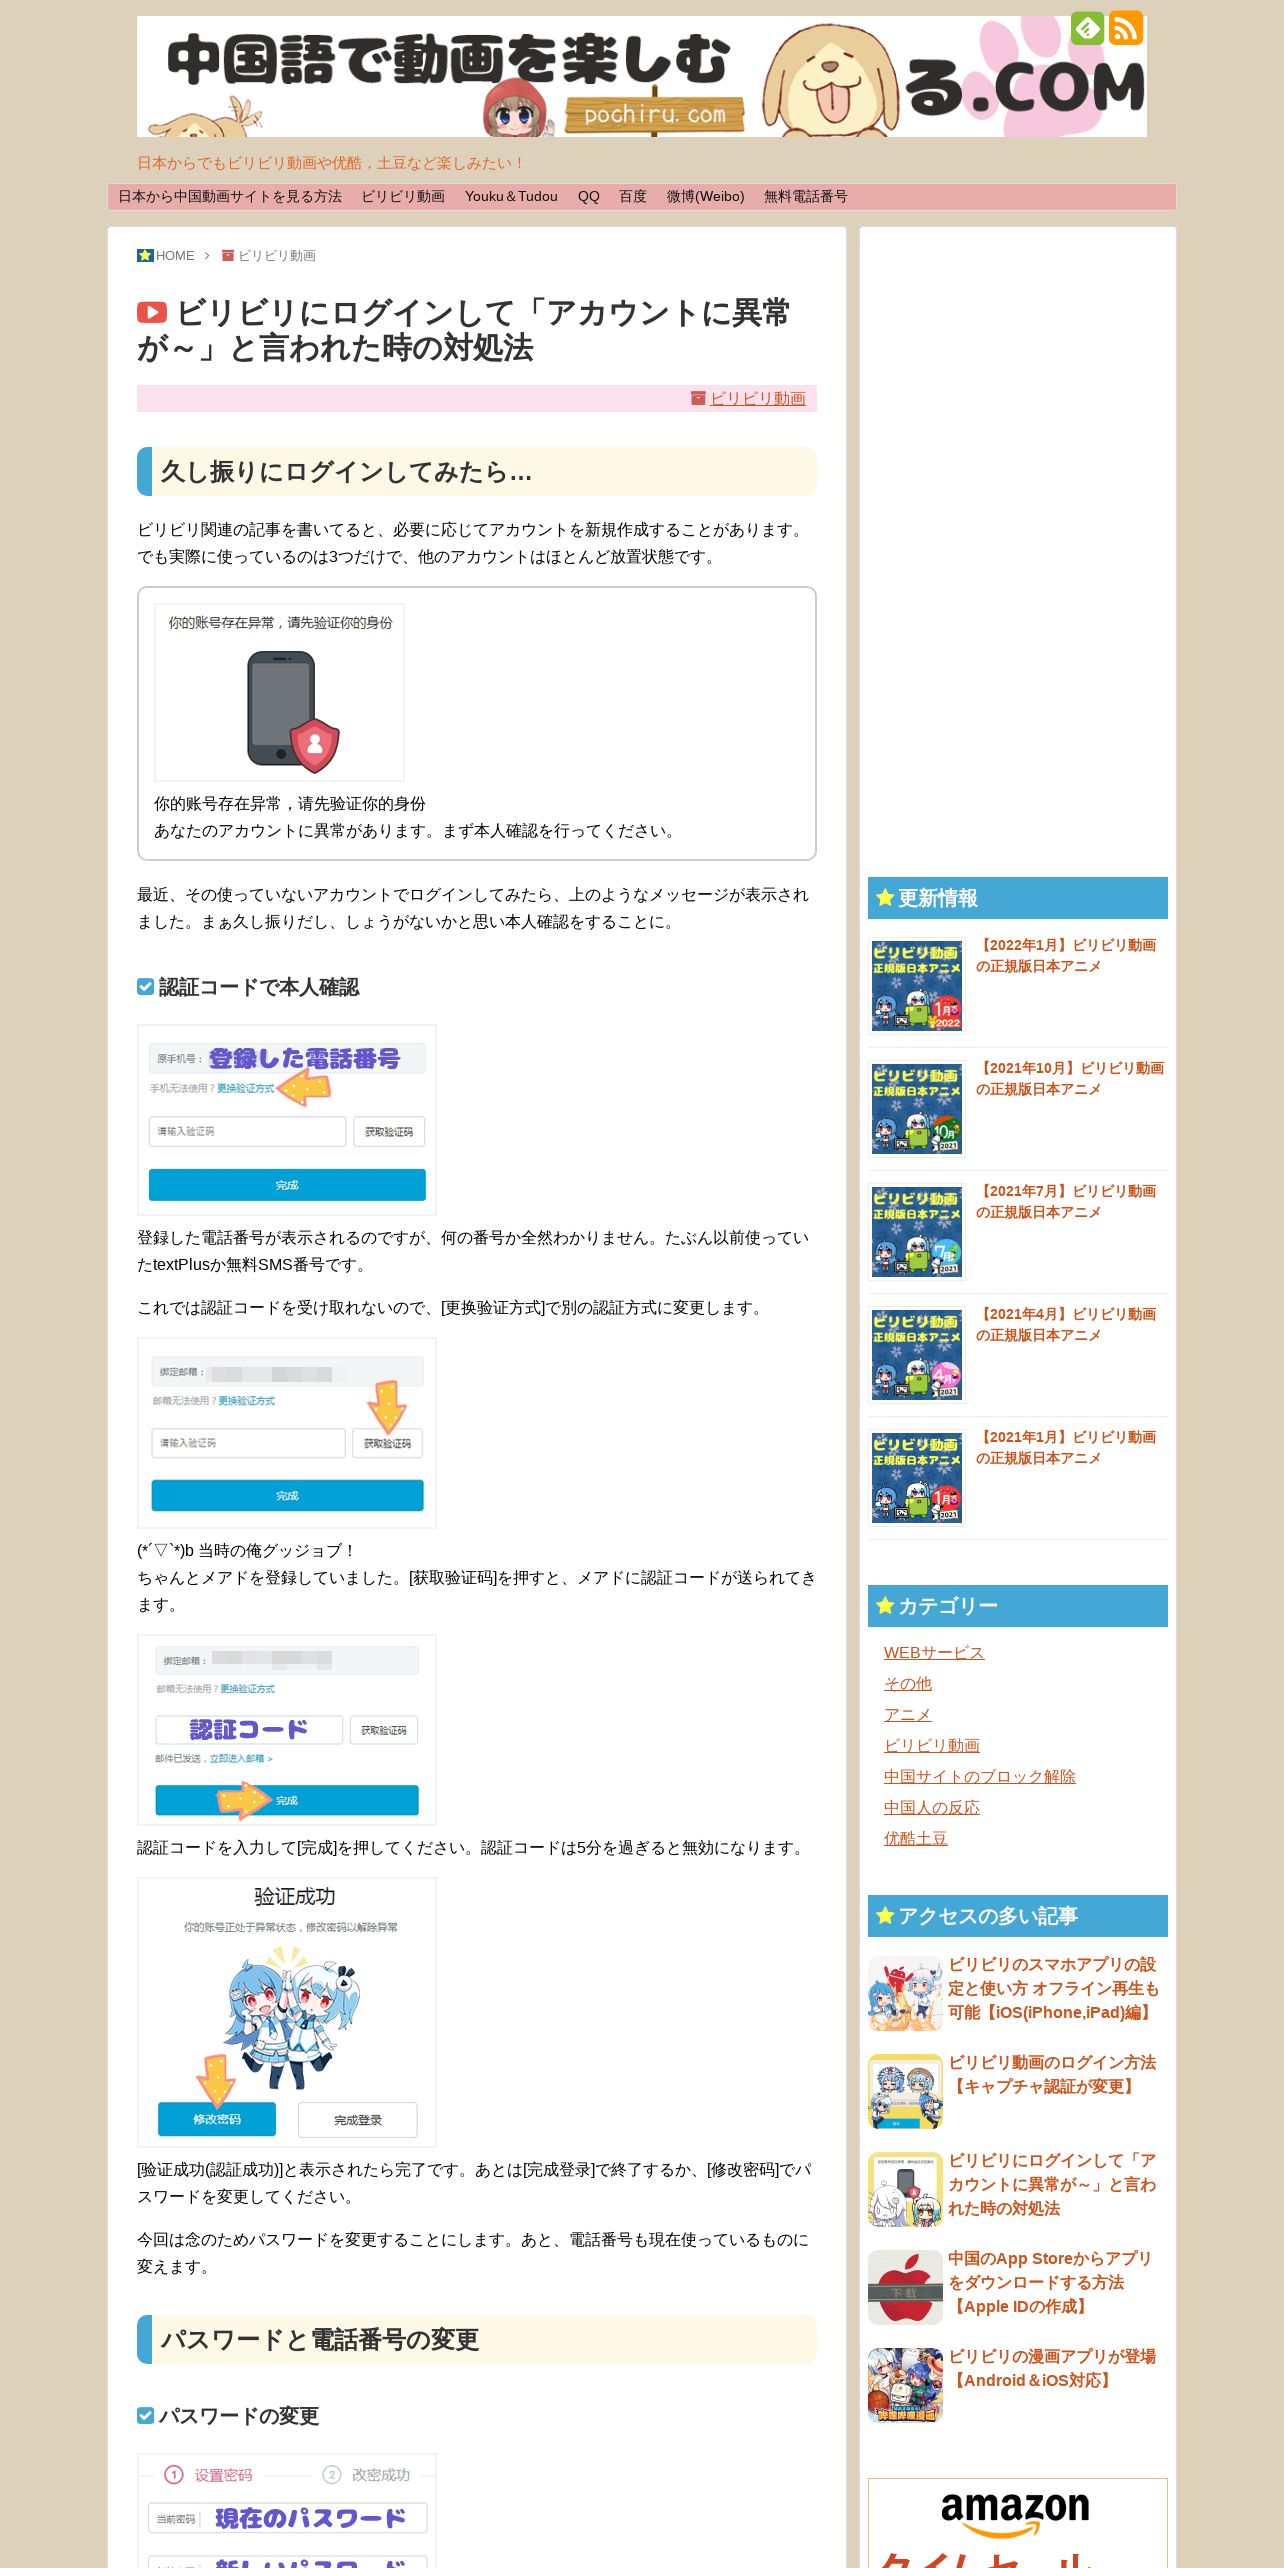The image size is (1284, 2568).
Task: Open ビリビリ動画 category in sidebar
Action: [x=931, y=1746]
